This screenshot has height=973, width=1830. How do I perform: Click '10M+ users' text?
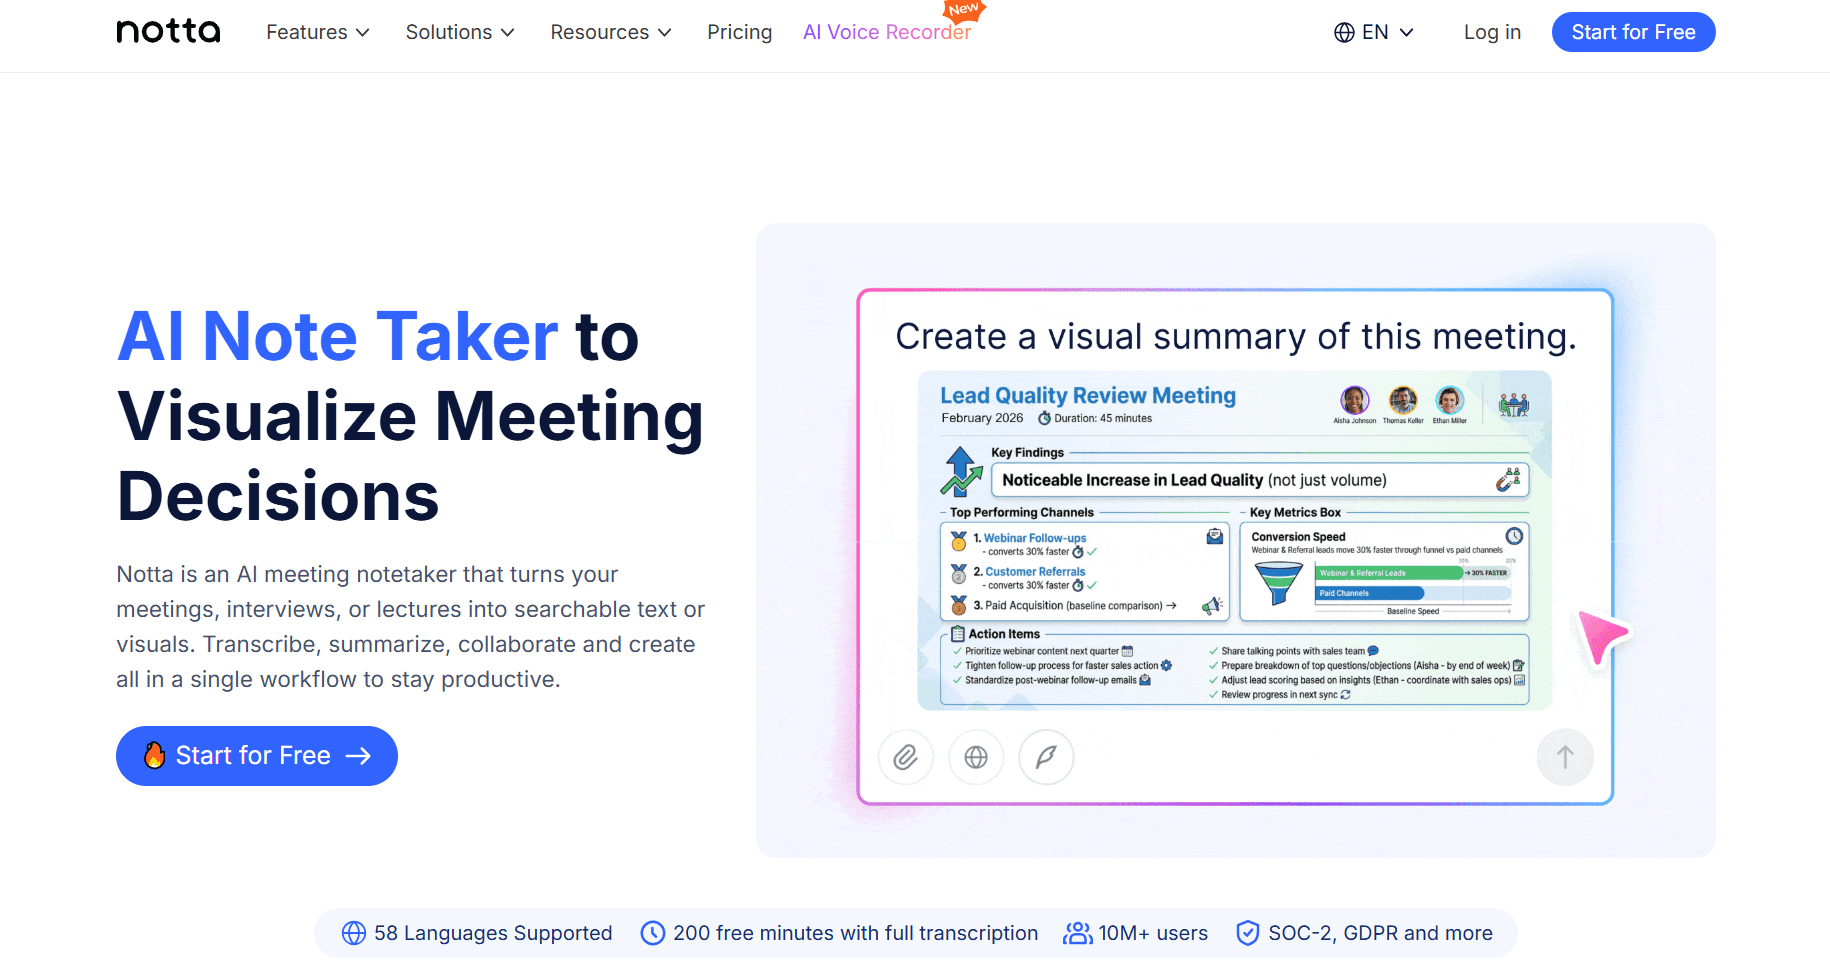pyautogui.click(x=1153, y=933)
